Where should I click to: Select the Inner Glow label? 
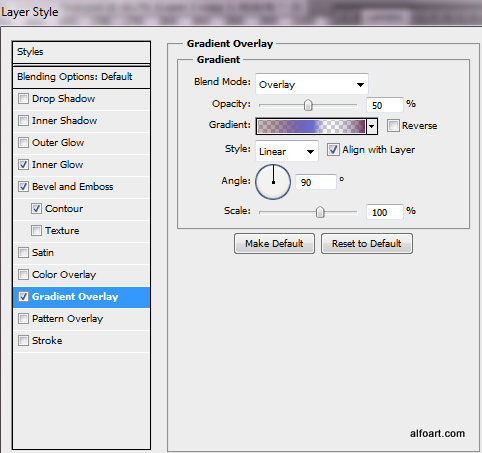[57, 165]
